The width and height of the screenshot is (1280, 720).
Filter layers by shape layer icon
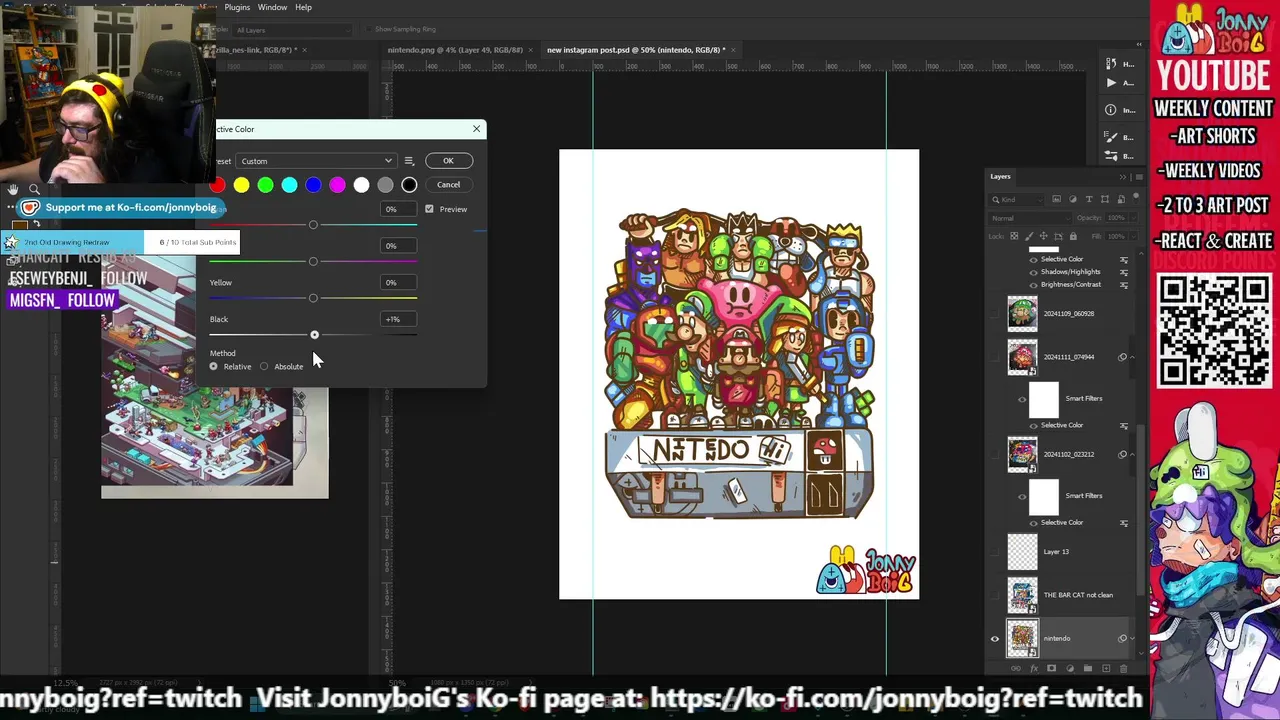point(1105,199)
